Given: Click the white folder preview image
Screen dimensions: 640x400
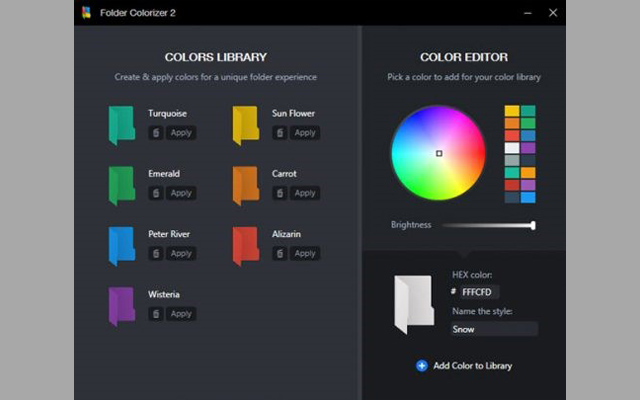Looking at the screenshot, I should click(413, 304).
